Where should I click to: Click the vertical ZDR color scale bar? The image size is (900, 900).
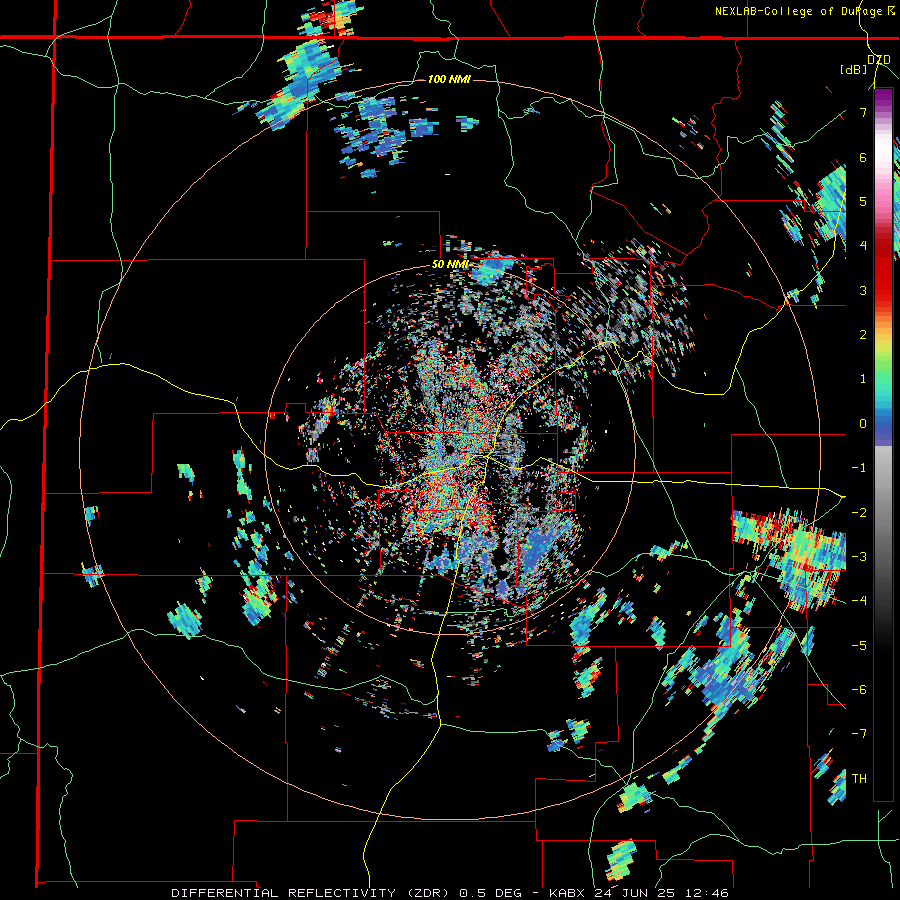click(x=883, y=444)
